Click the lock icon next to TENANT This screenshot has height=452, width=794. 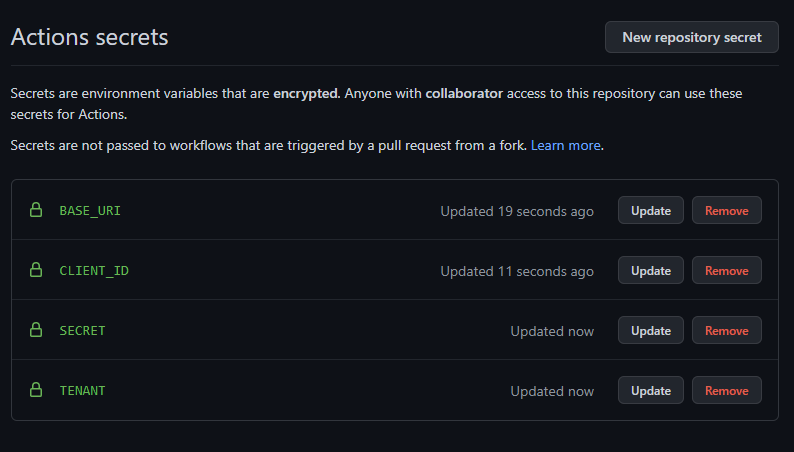point(36,390)
